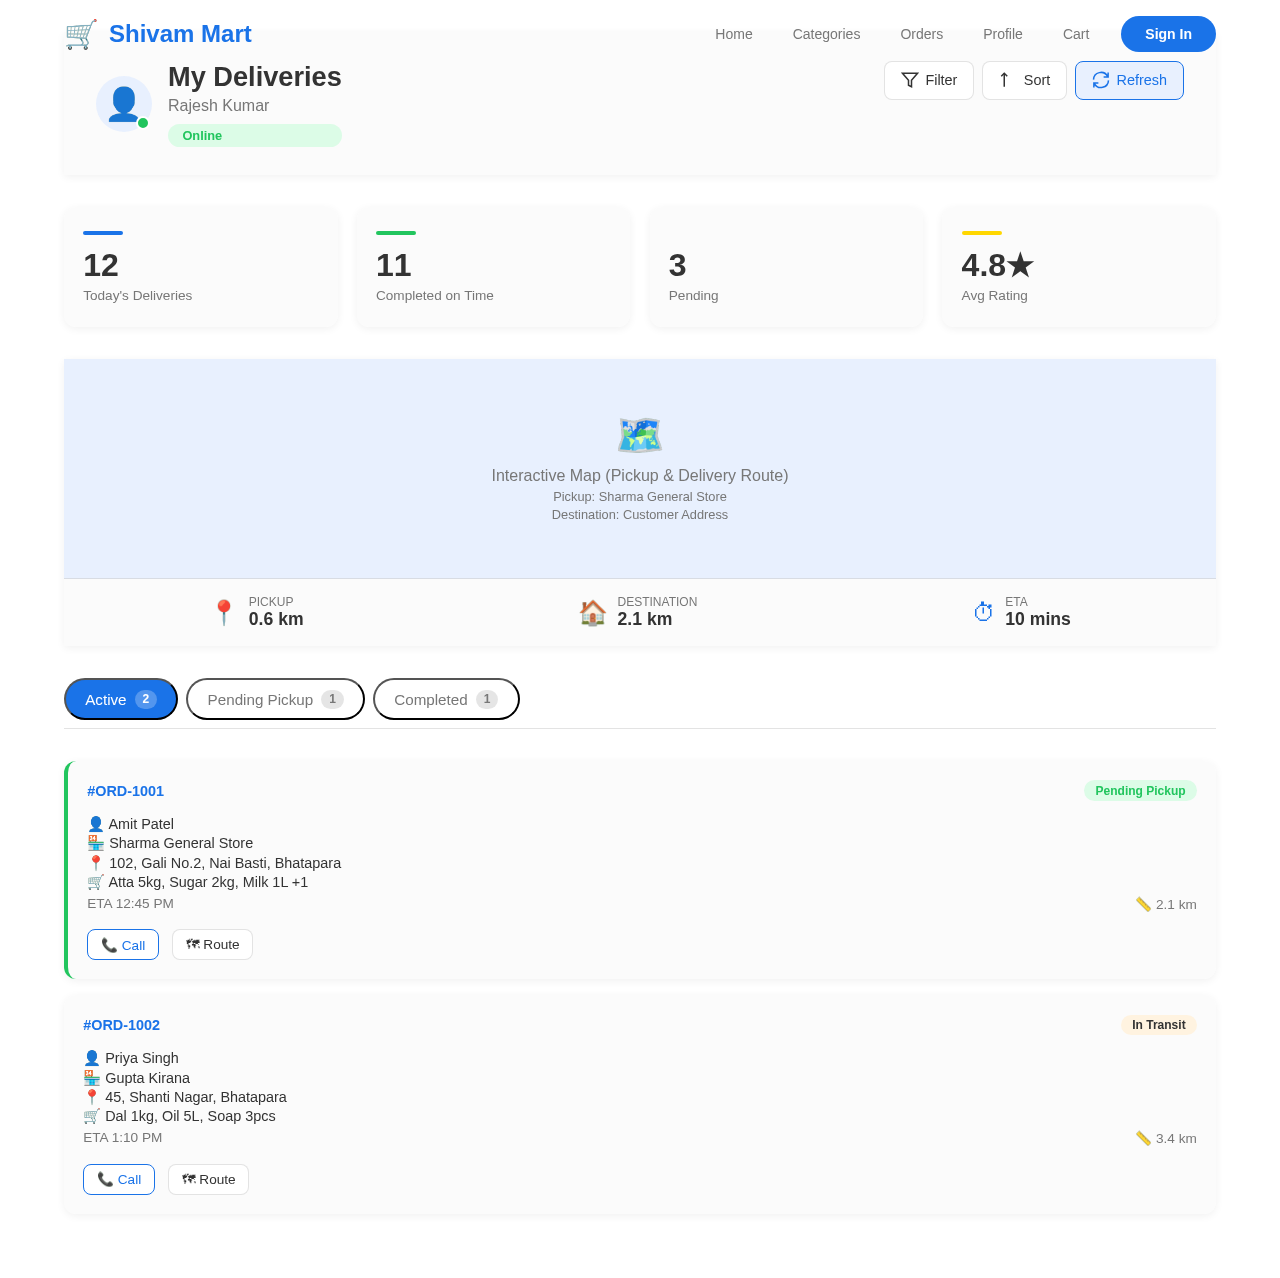Click the map emoji icon
Screen dimensions: 1280x1278
point(640,435)
